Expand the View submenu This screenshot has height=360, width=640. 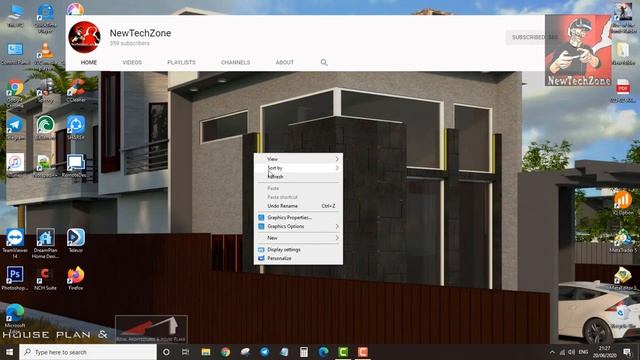[298, 159]
